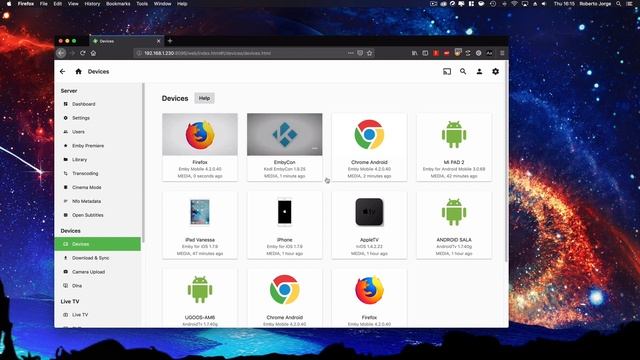This screenshot has width=640, height=360.
Task: Open the iPad Vanessa device card
Action: [200, 225]
